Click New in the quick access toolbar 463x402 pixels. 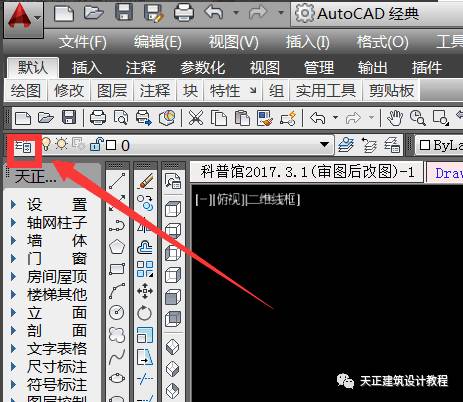(x=64, y=14)
